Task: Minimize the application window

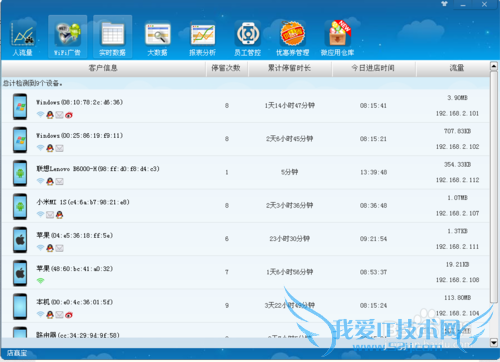Action: click(x=463, y=4)
